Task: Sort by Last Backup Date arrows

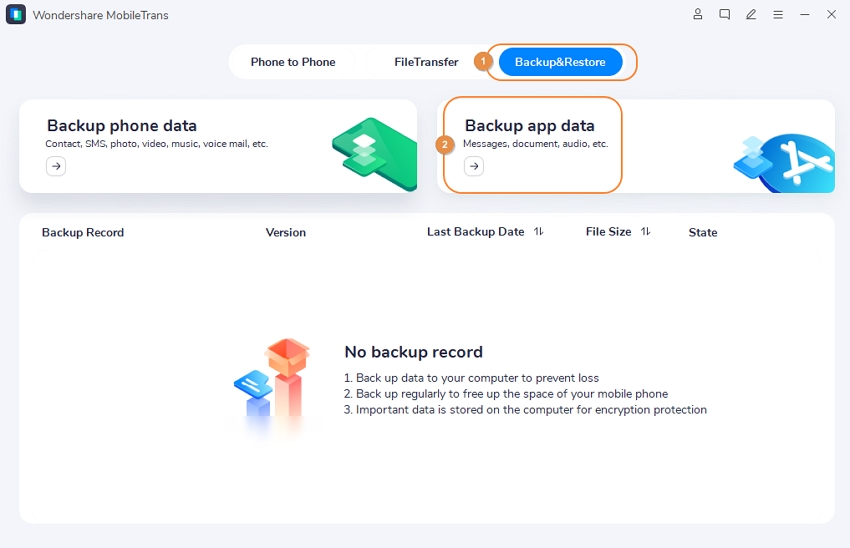Action: (538, 231)
